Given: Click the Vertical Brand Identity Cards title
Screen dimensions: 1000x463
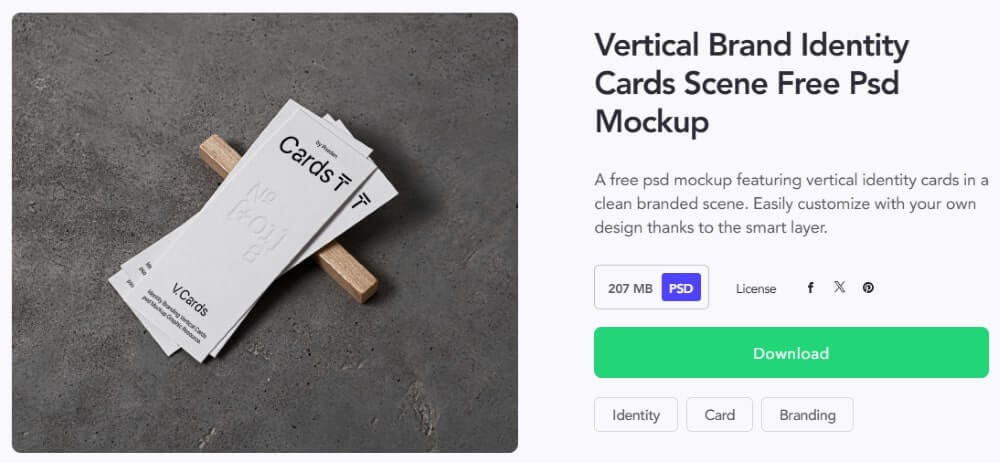Looking at the screenshot, I should [751, 83].
